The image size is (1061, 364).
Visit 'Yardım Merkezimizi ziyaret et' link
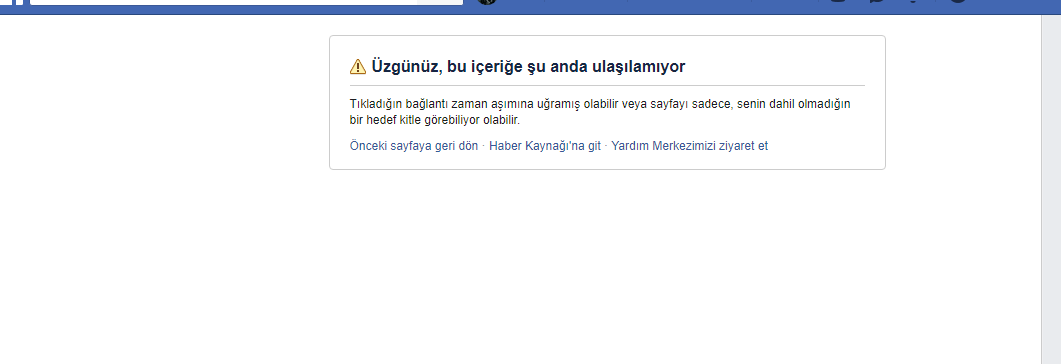690,145
